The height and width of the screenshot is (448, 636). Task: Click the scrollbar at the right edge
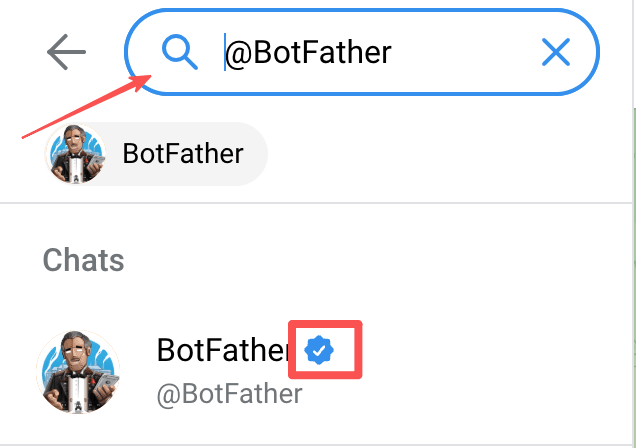(630, 250)
